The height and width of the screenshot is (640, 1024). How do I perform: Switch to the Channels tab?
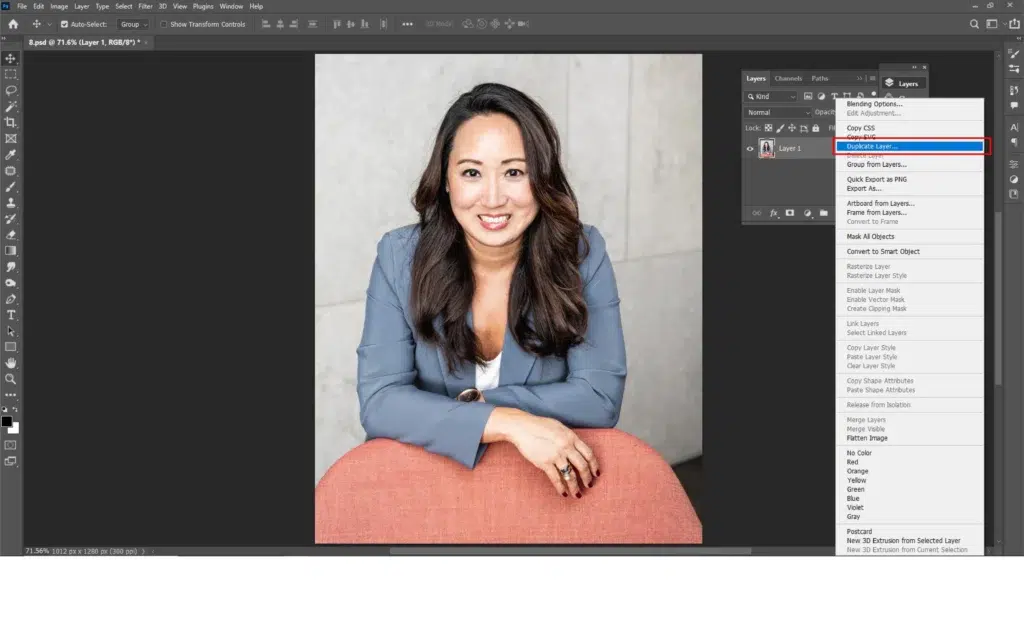pos(788,78)
